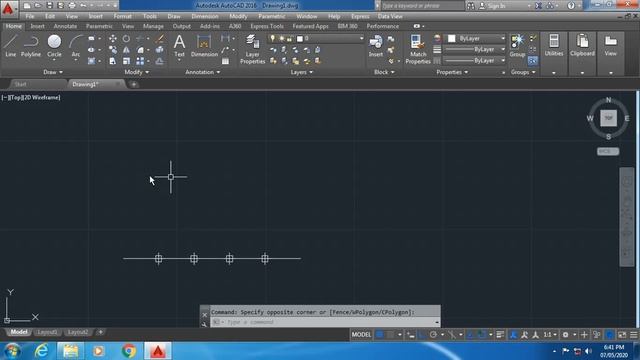
Task: Open the annotation scale 1:1 dropdown
Action: click(x=550, y=335)
